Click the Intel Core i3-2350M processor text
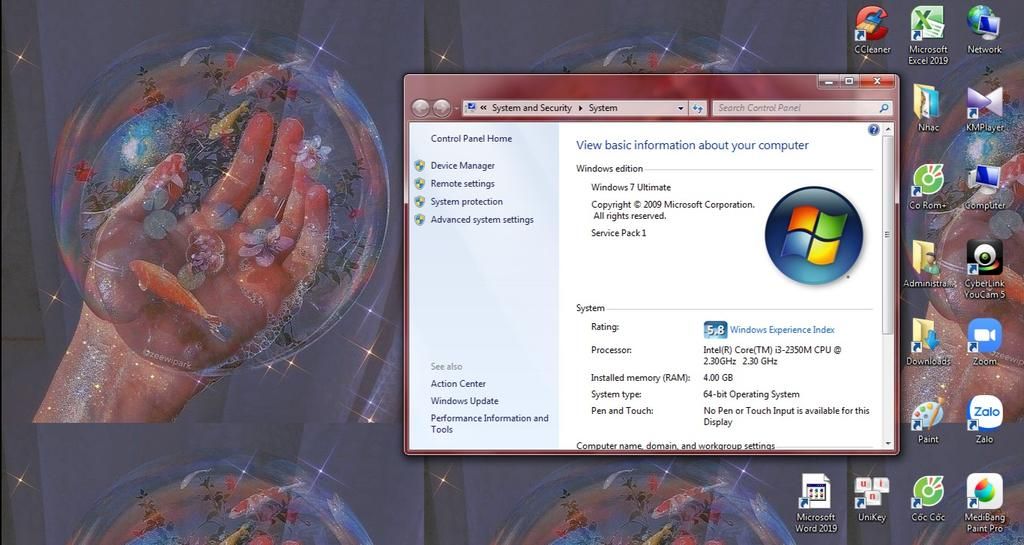Image resolution: width=1024 pixels, height=545 pixels. [773, 355]
